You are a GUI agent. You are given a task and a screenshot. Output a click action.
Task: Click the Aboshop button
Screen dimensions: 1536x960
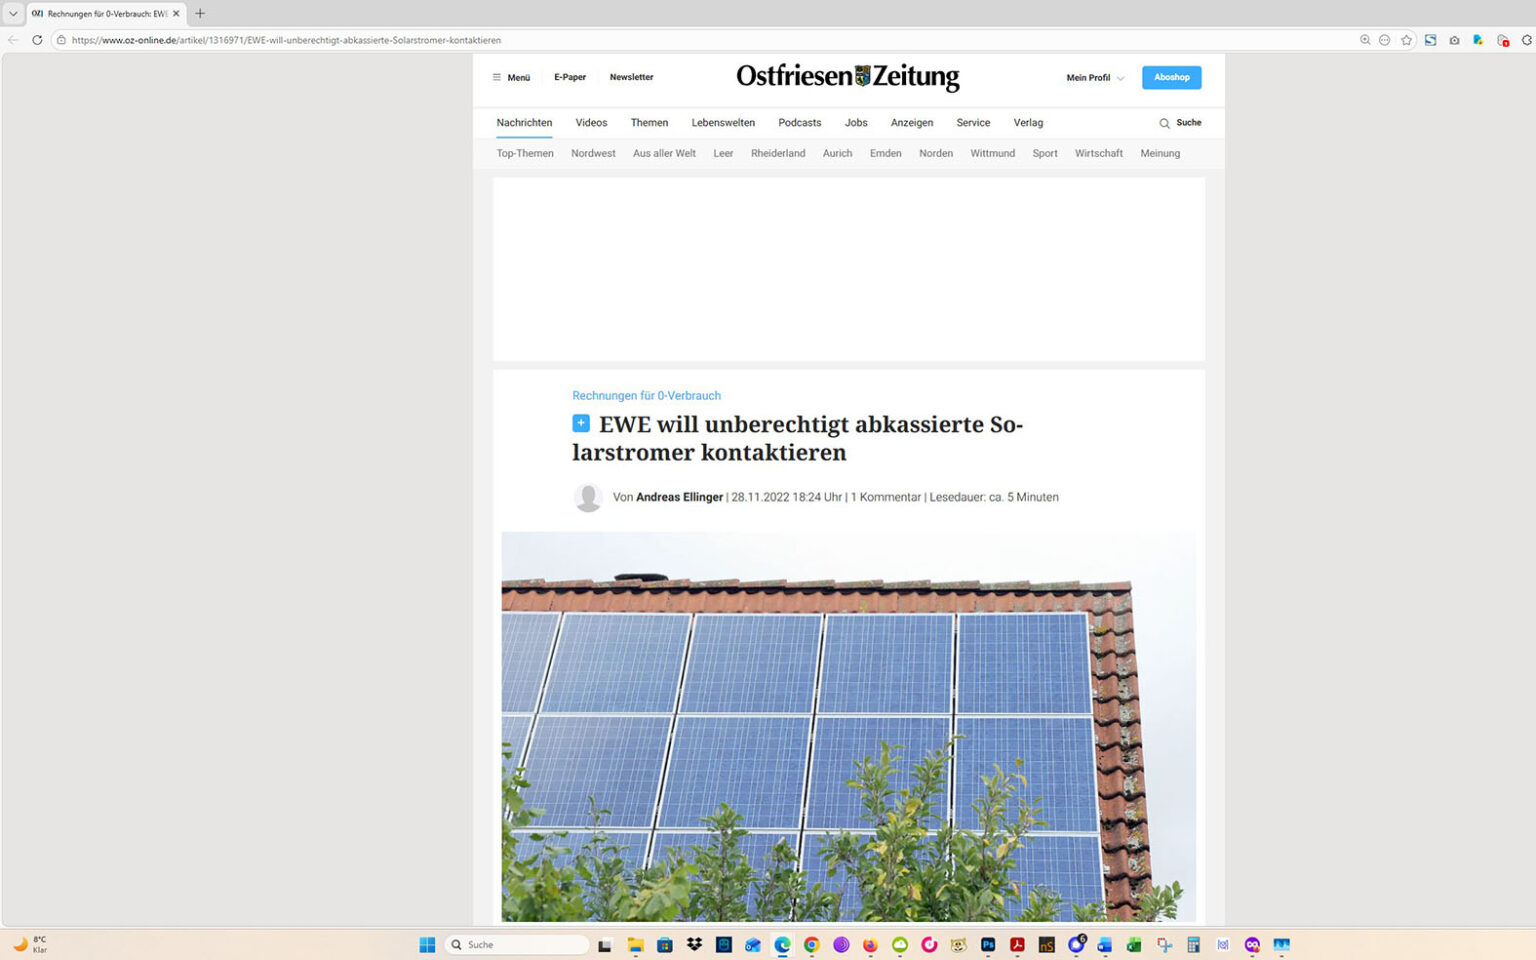(1171, 77)
